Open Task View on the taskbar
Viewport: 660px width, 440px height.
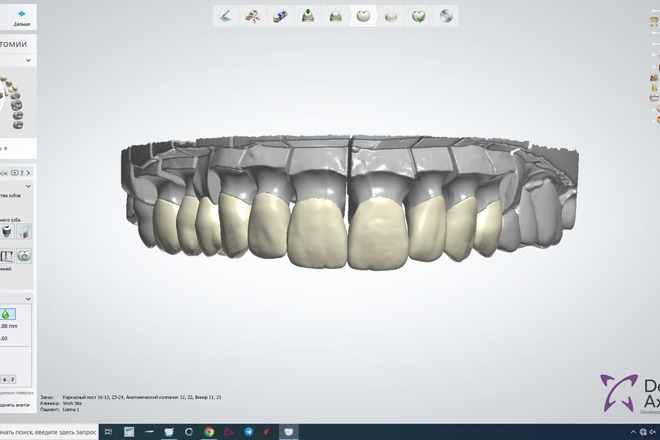pyautogui.click(x=109, y=432)
